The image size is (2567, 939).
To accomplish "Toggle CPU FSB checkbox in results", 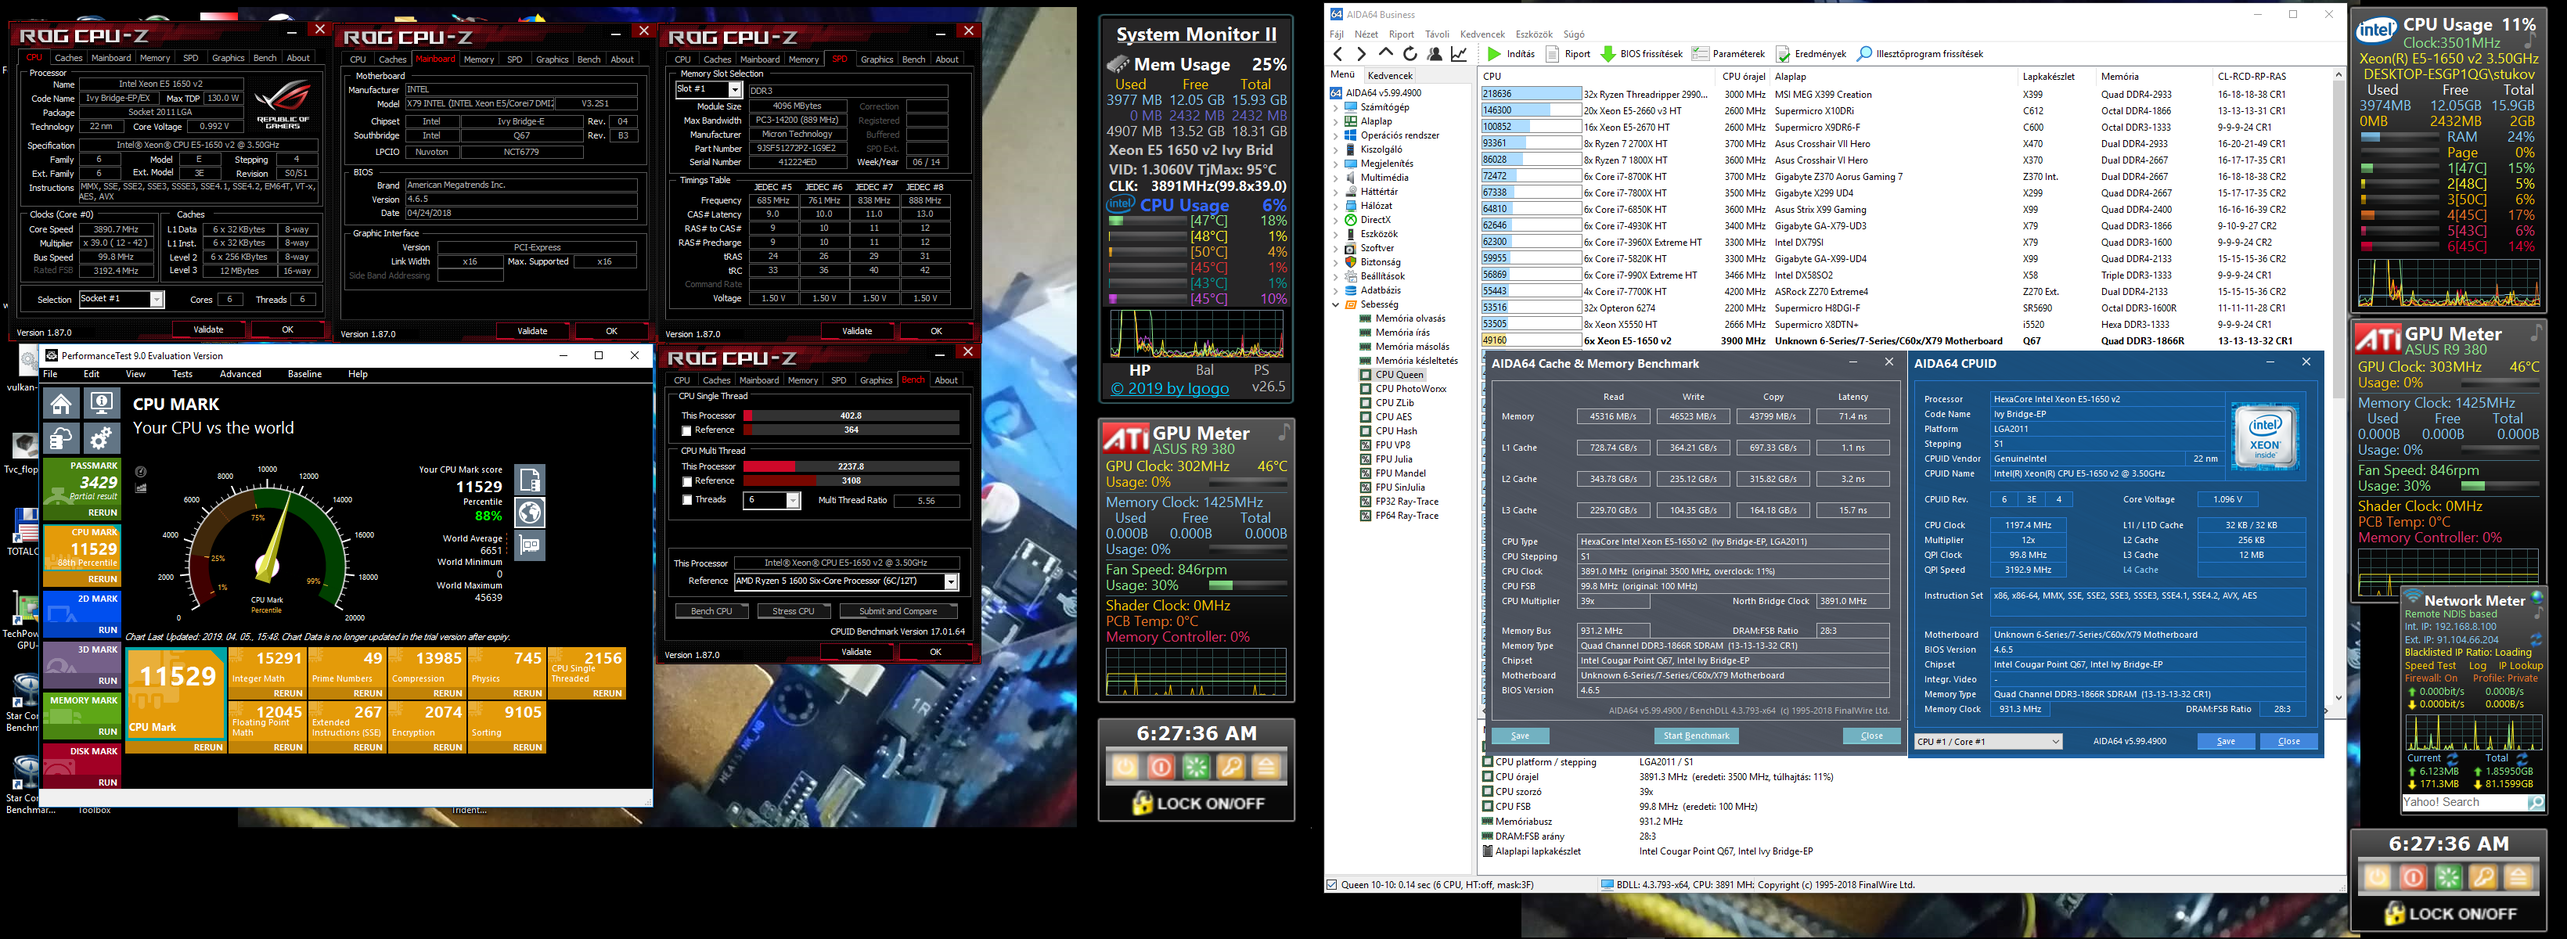I will point(1488,807).
